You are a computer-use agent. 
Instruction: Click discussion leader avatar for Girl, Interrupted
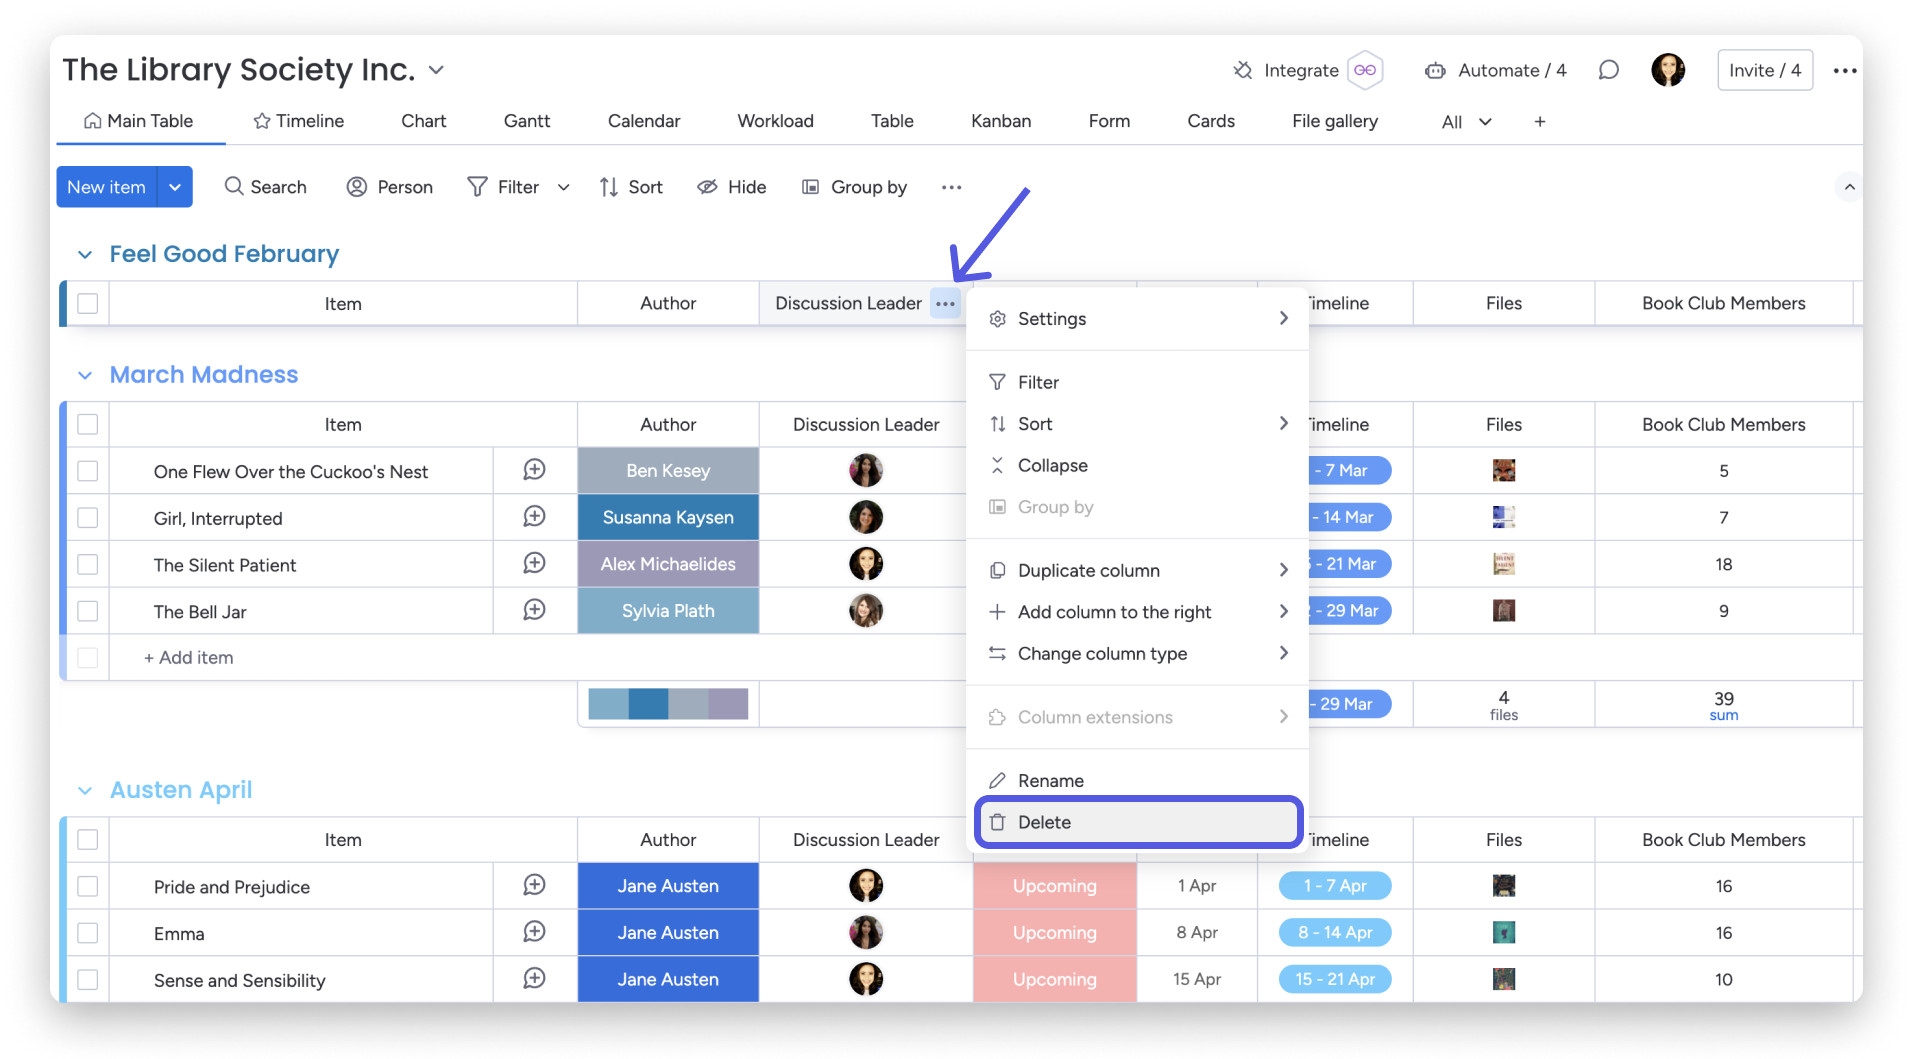(866, 517)
